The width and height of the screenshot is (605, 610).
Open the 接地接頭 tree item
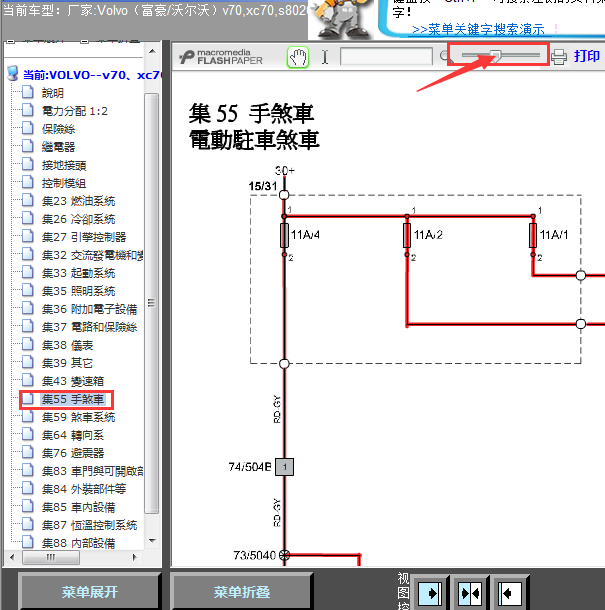[x=64, y=165]
